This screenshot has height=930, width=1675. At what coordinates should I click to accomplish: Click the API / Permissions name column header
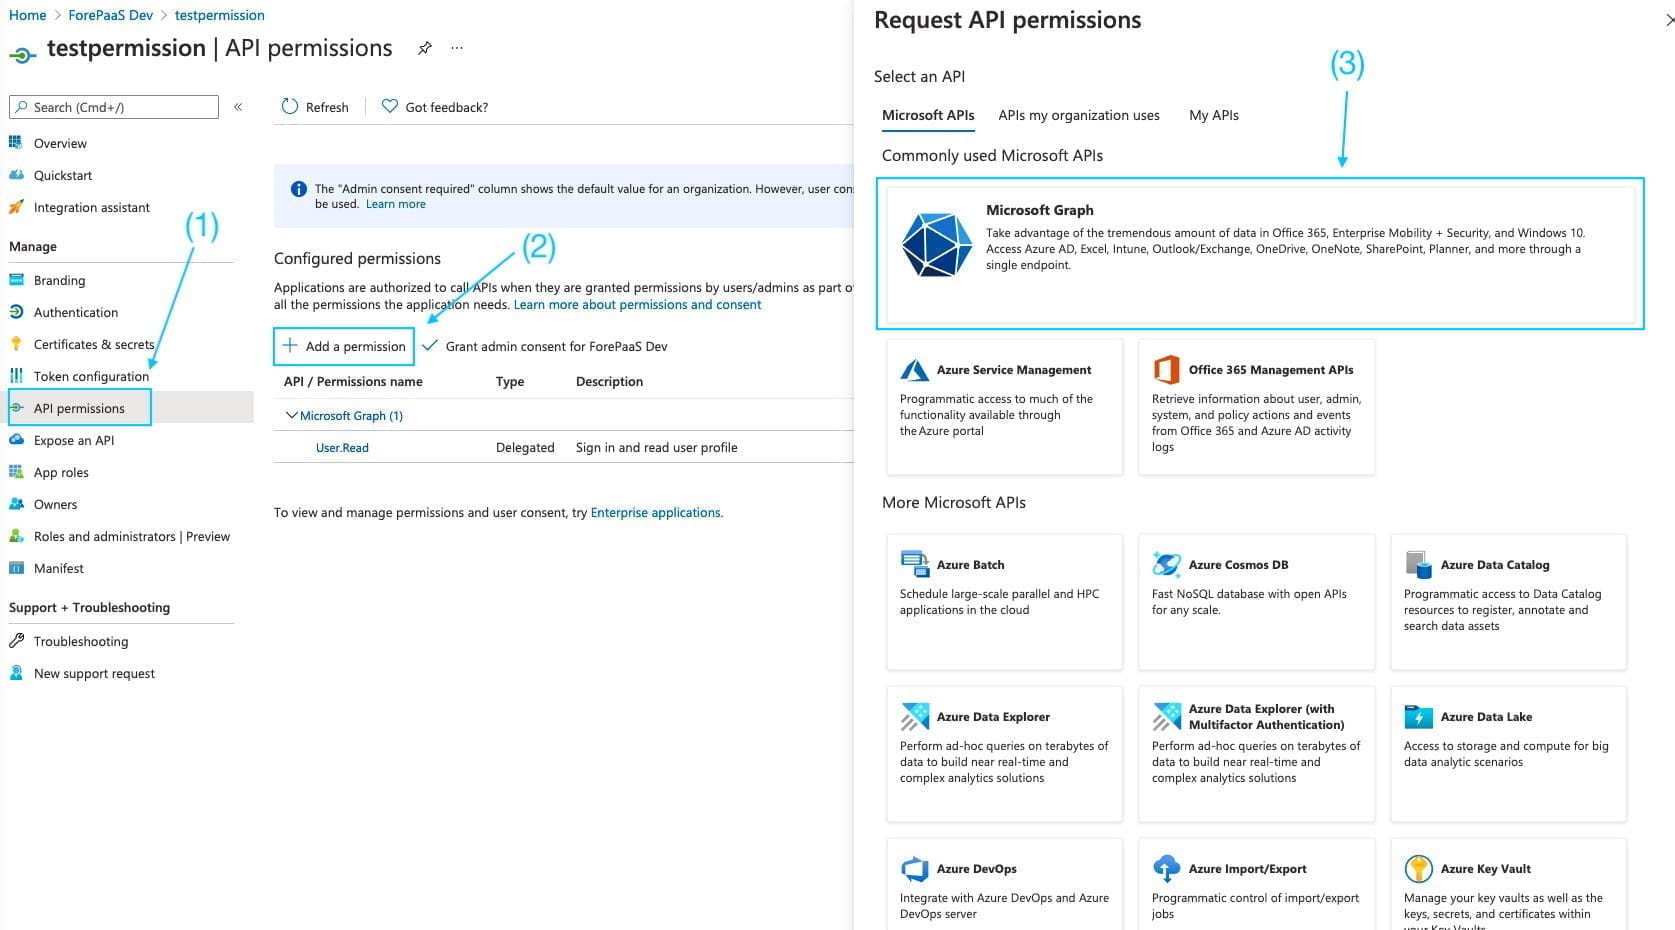353,381
